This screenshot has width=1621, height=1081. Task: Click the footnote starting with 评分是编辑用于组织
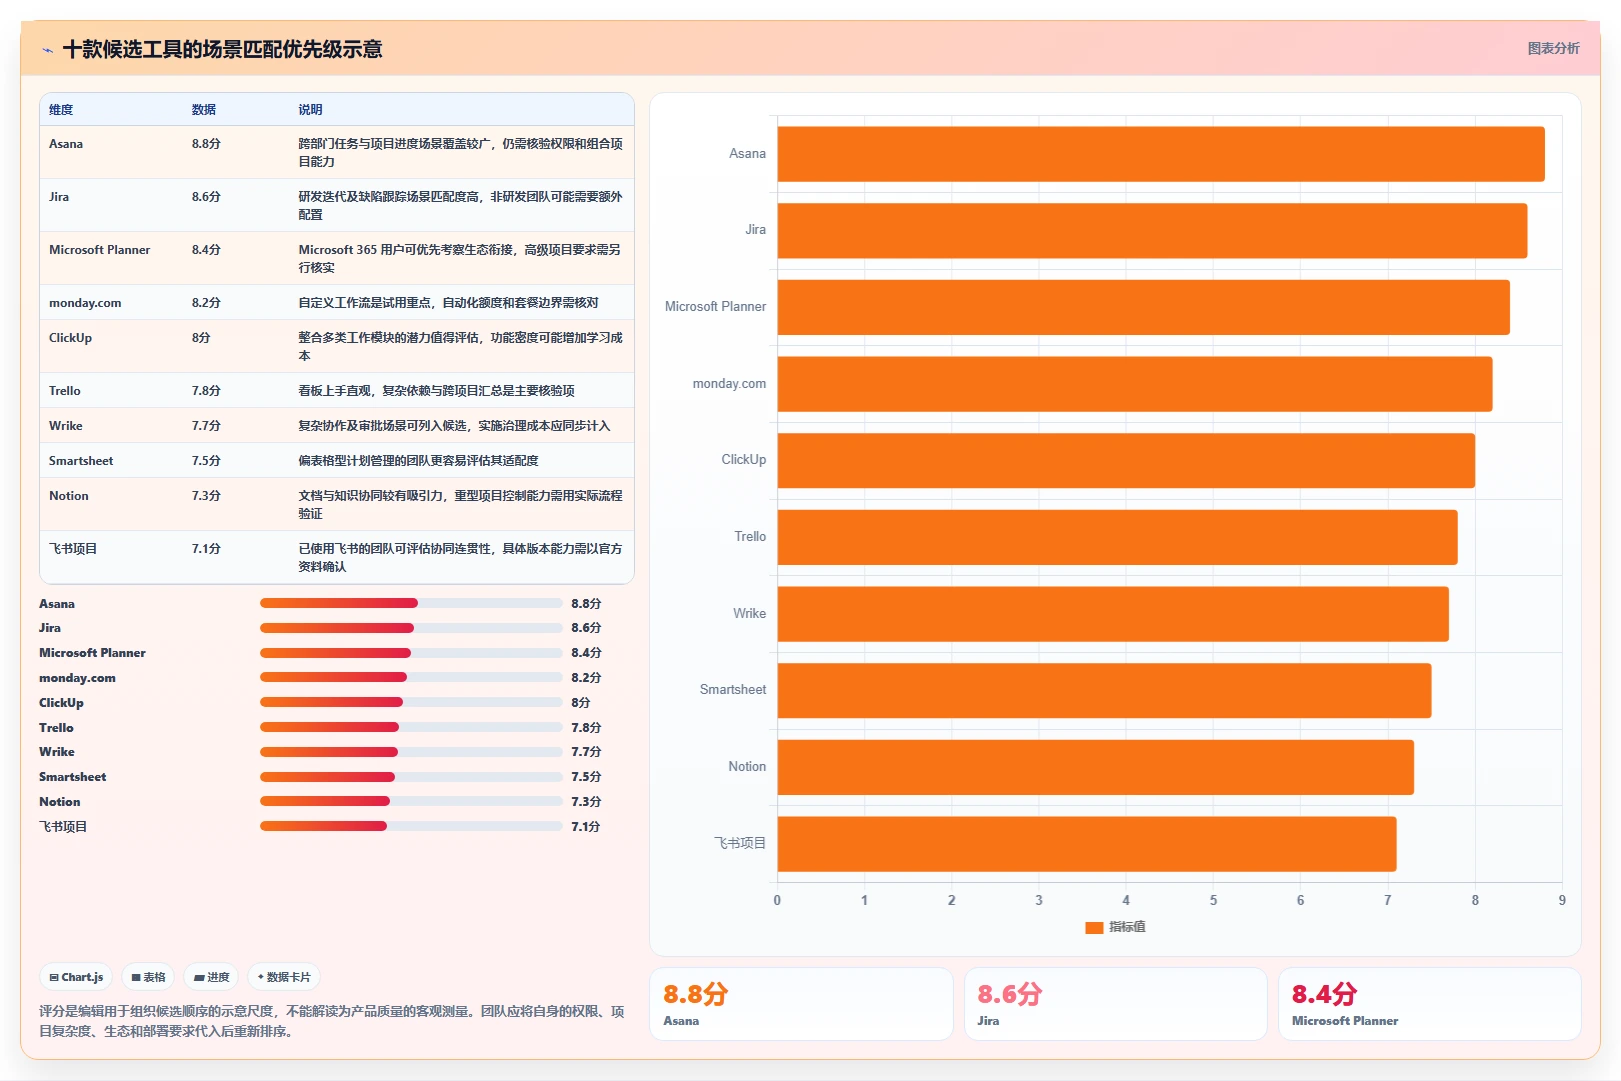click(x=332, y=1021)
